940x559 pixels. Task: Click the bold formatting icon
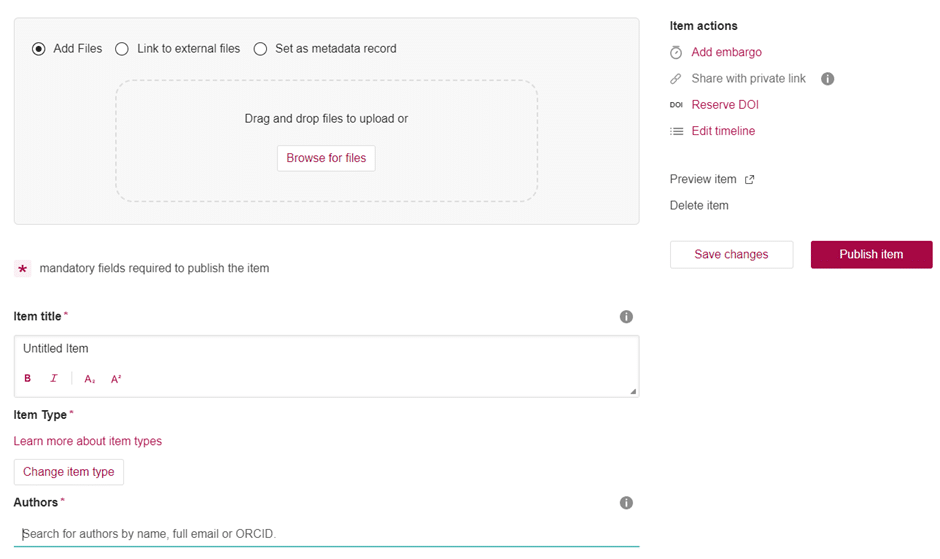pyautogui.click(x=27, y=379)
